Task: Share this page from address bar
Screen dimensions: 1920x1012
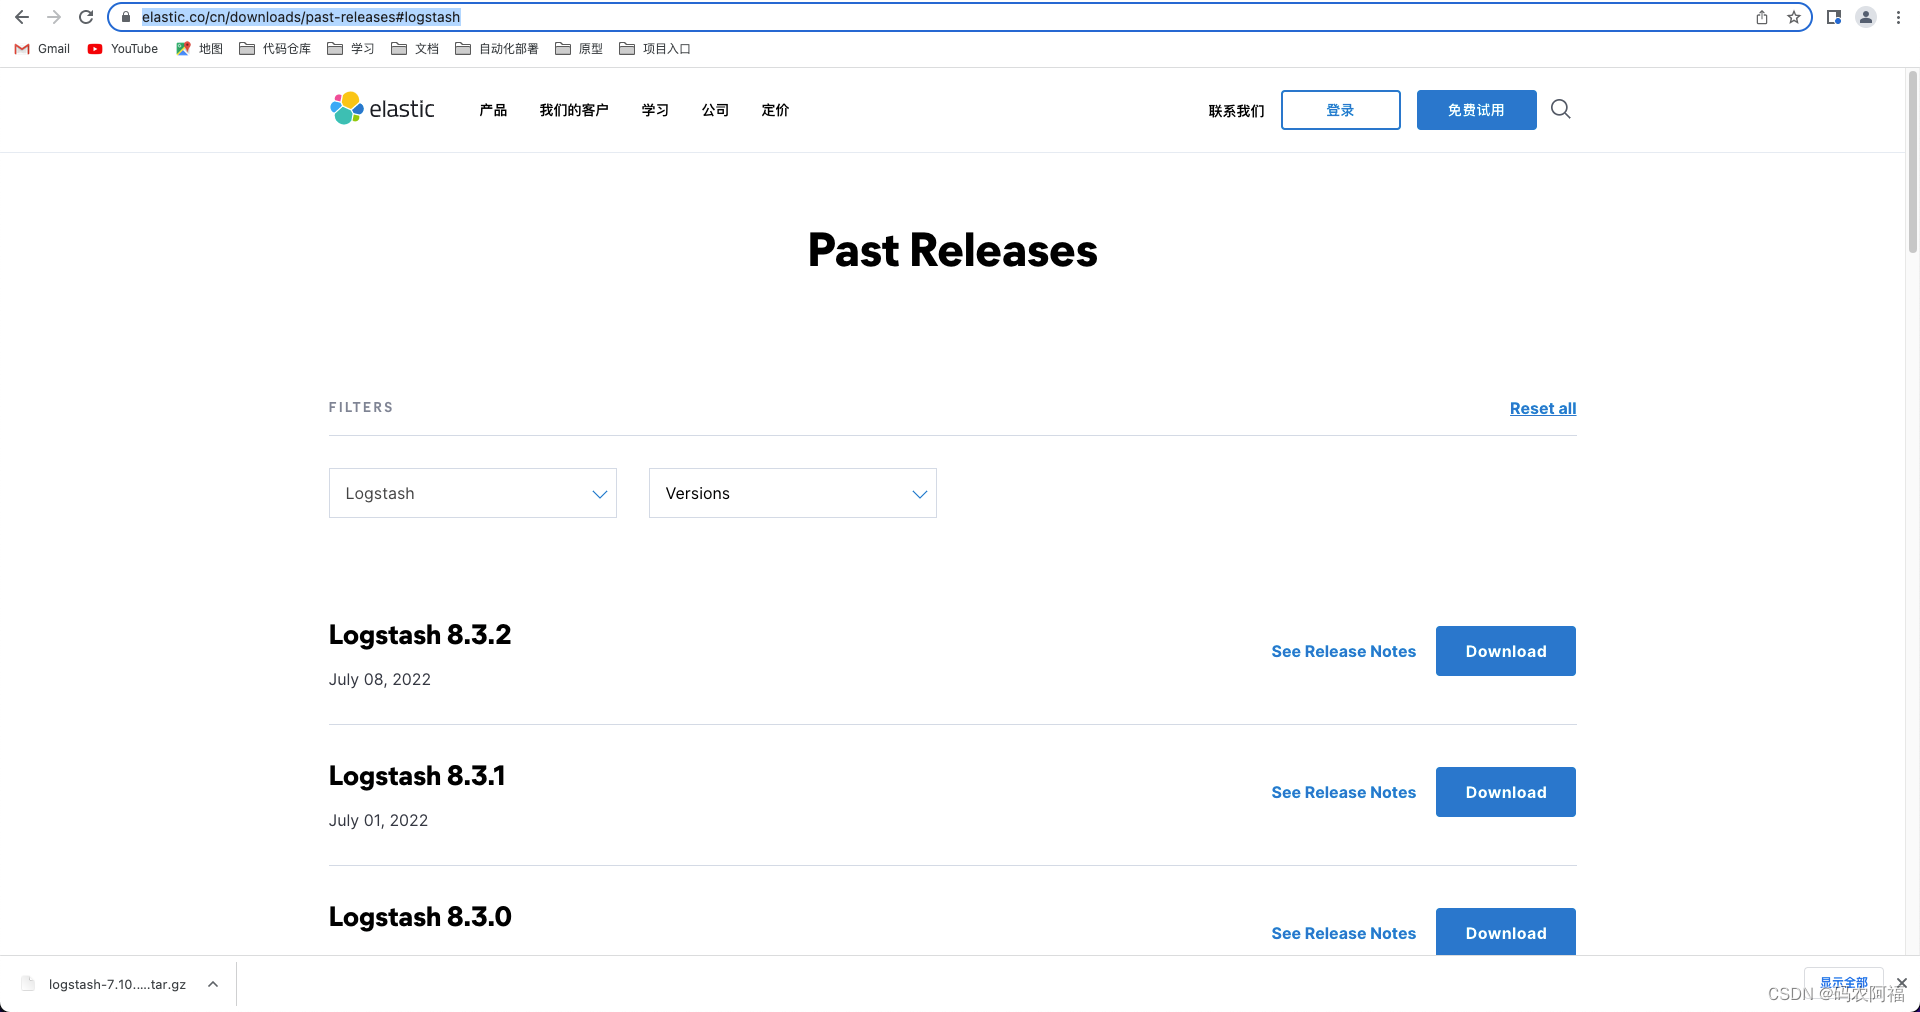Action: [x=1762, y=17]
